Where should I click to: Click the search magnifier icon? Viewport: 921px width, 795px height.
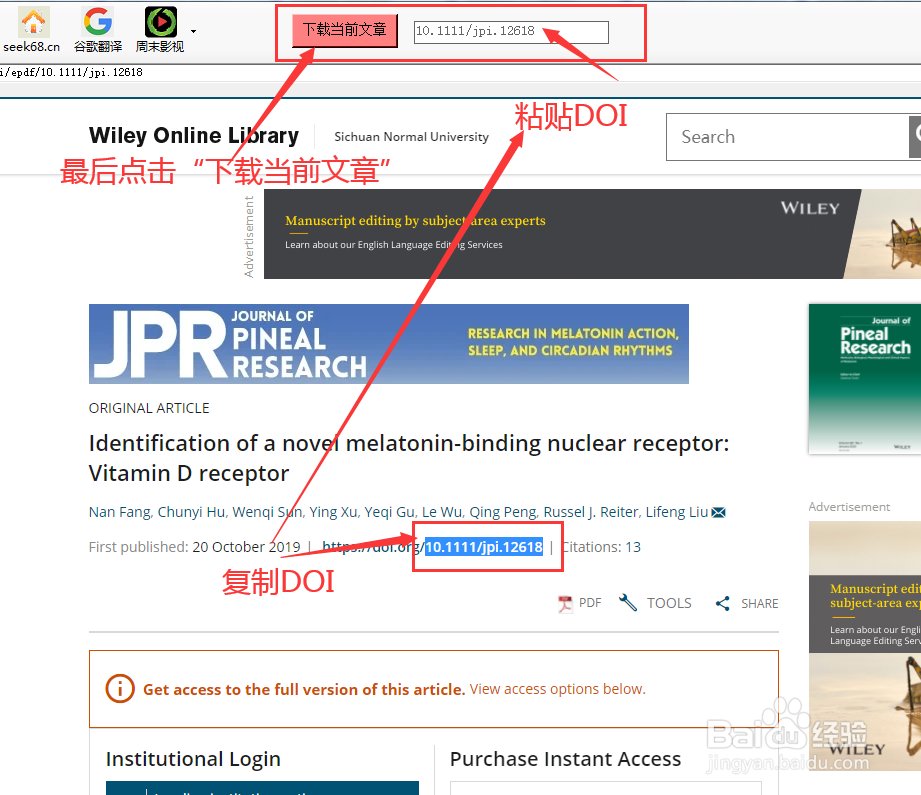[x=915, y=137]
